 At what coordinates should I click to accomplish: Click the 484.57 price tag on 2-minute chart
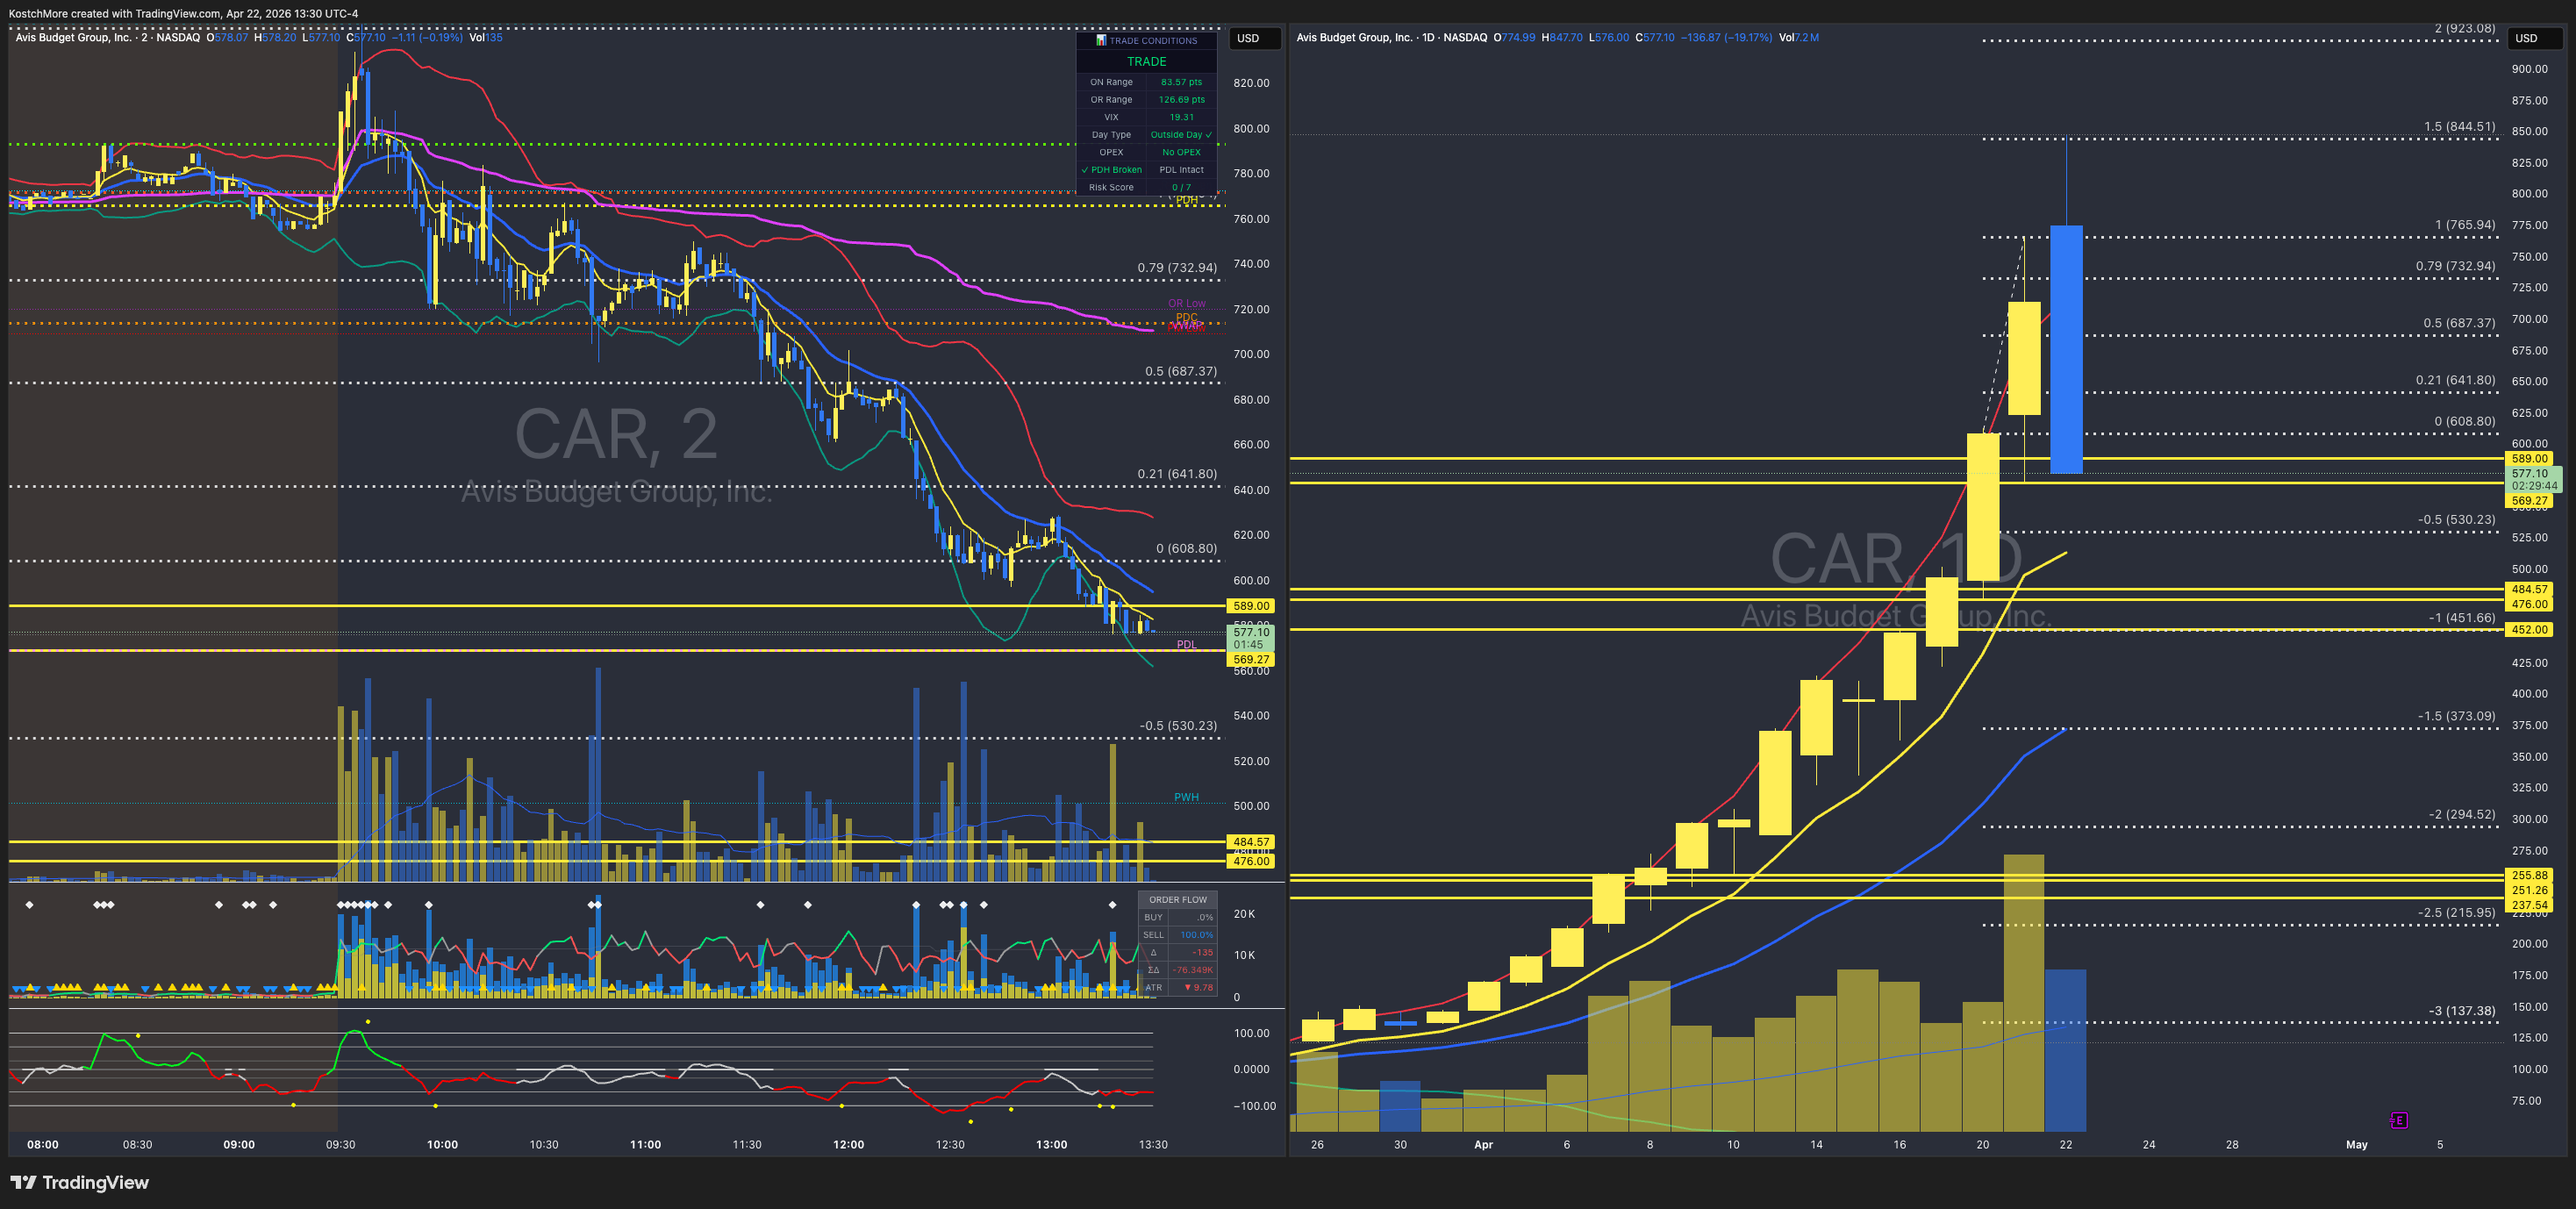click(x=1251, y=842)
